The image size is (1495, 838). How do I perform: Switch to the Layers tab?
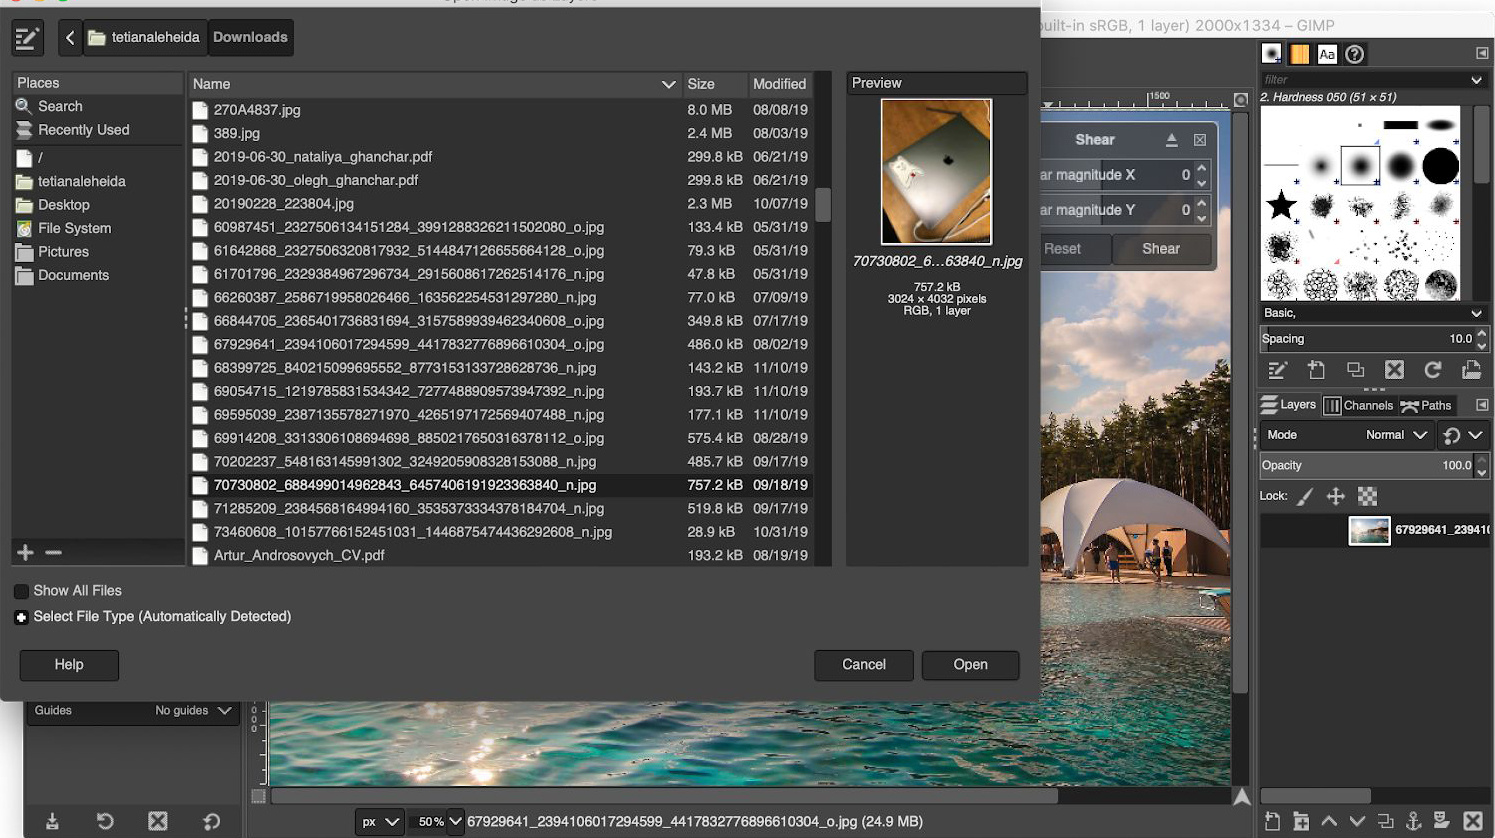1288,405
